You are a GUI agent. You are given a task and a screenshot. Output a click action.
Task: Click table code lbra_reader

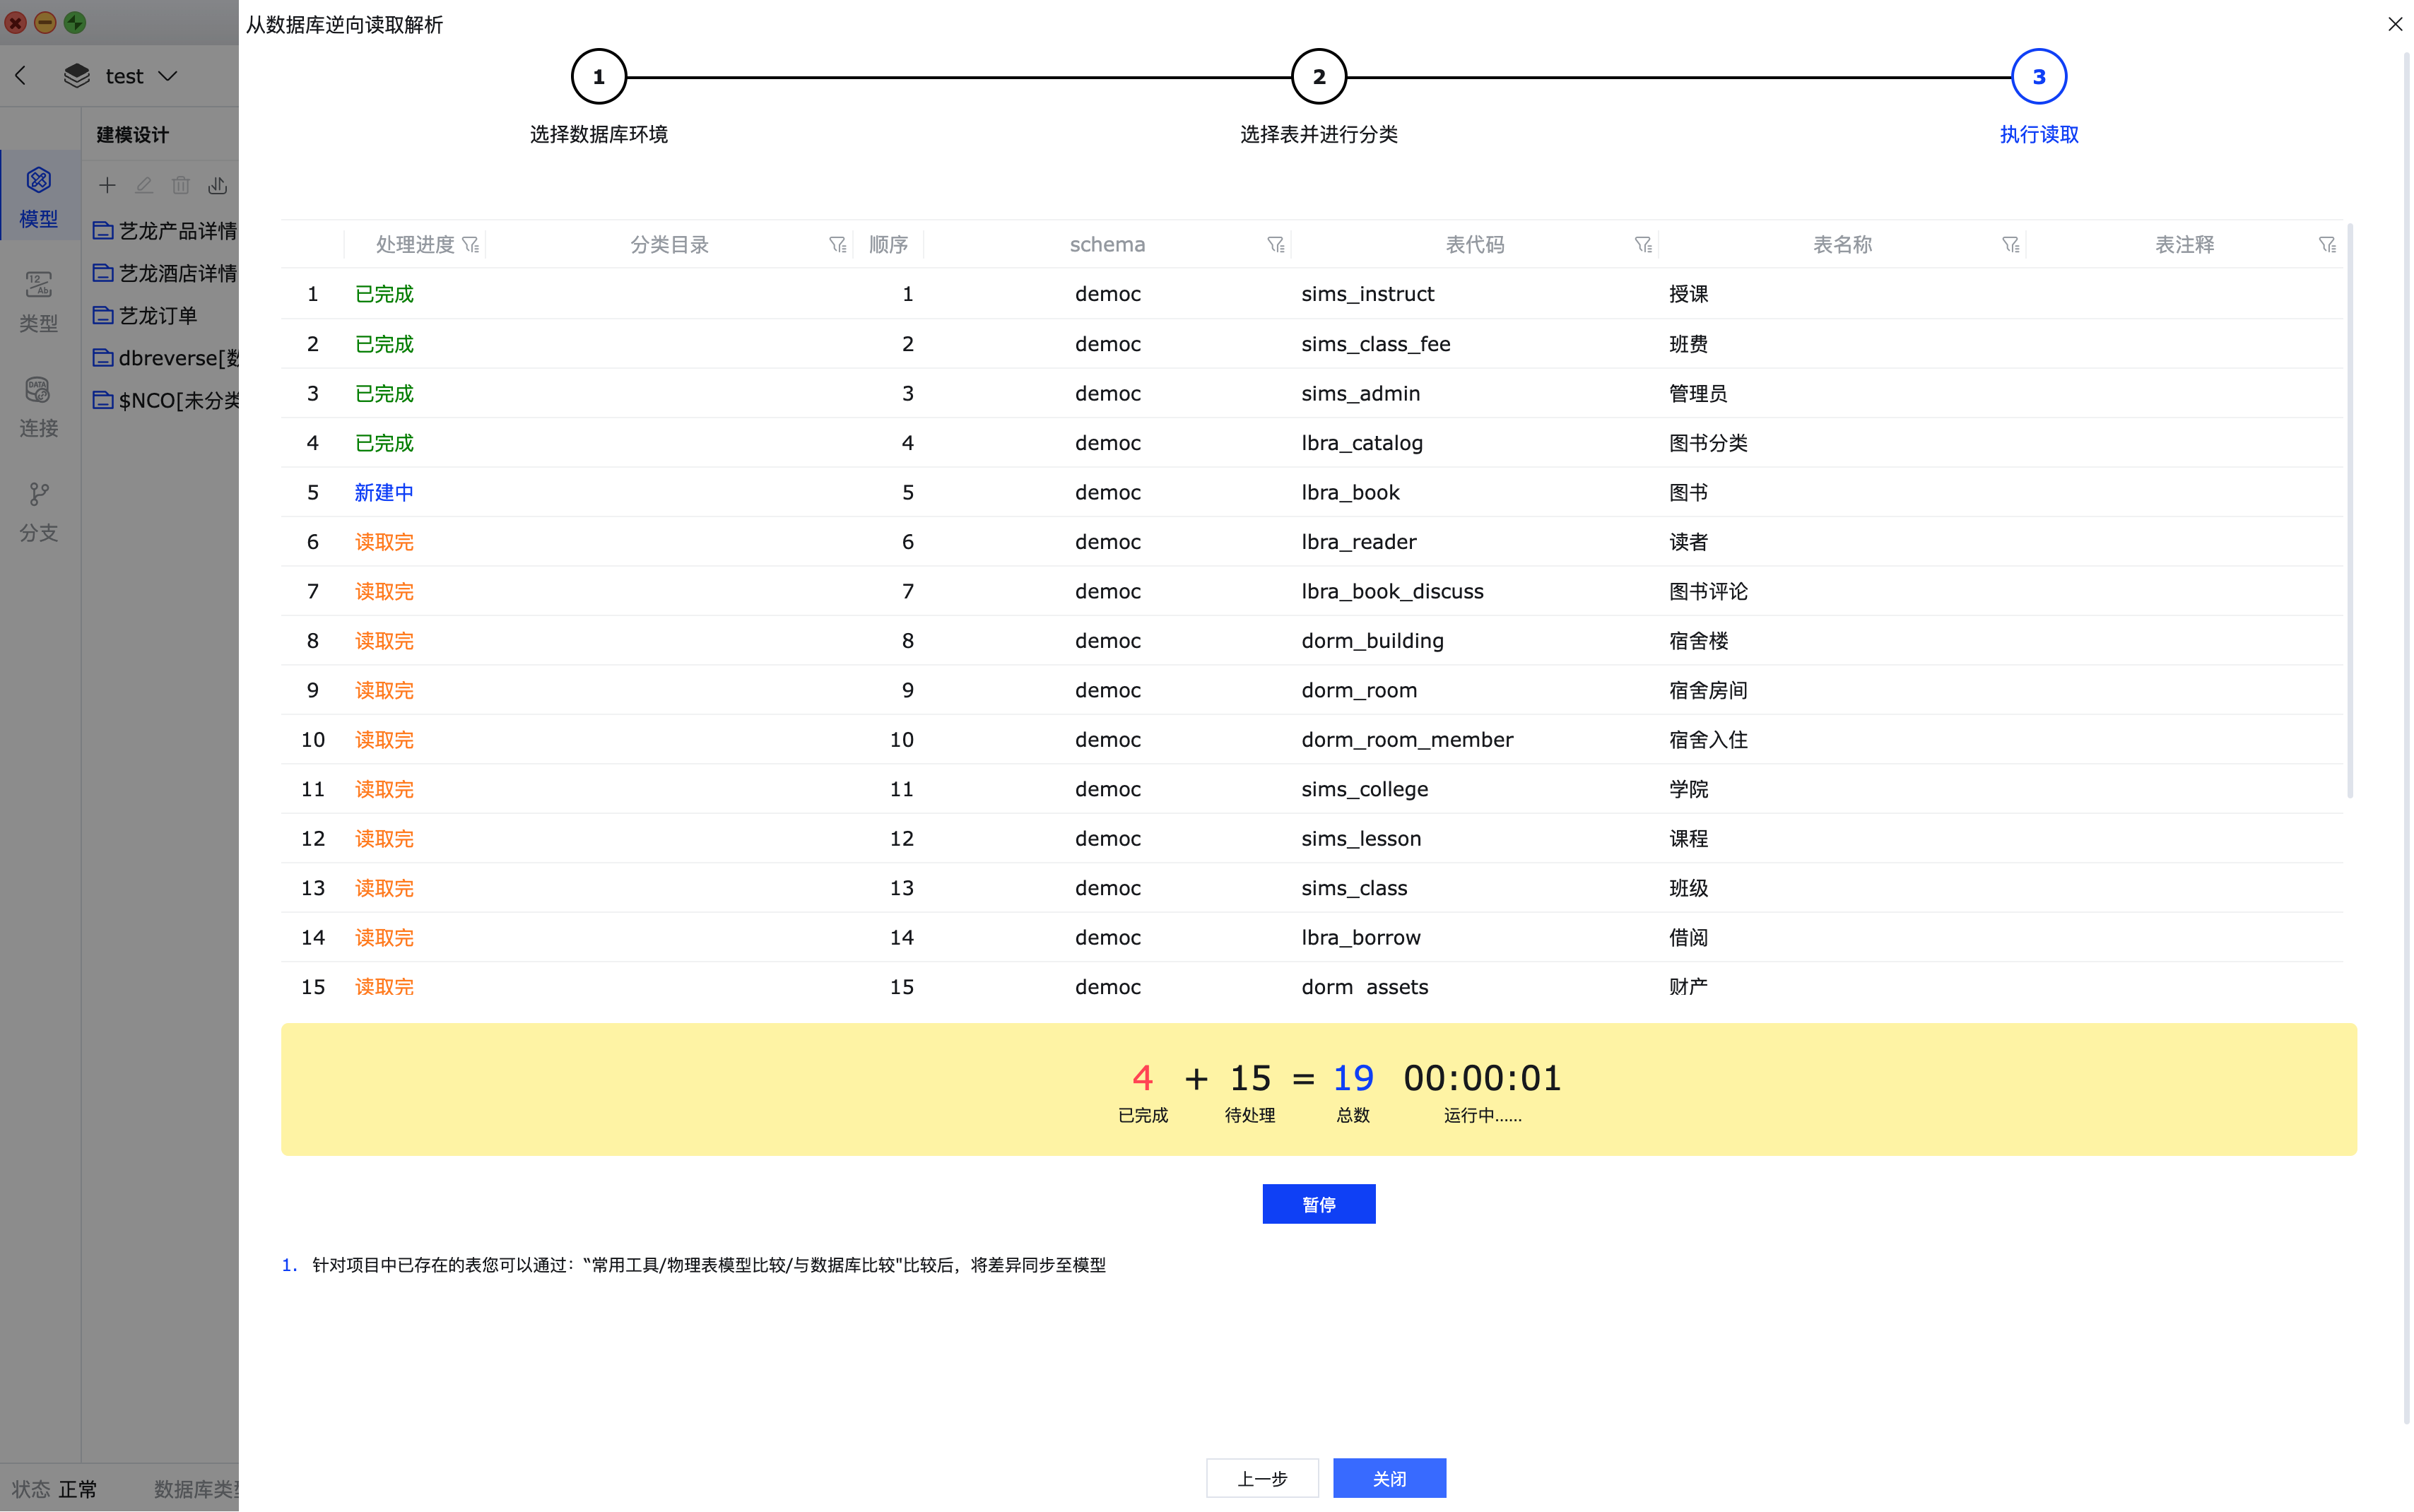tap(1358, 542)
